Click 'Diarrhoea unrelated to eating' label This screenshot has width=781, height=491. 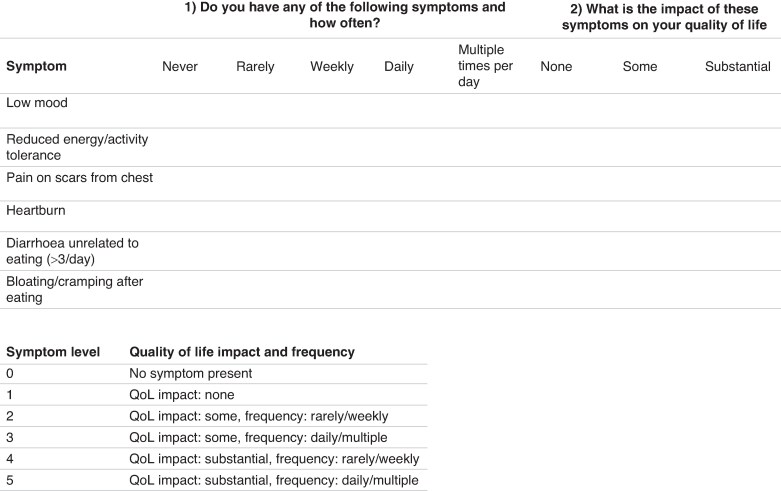coord(72,251)
